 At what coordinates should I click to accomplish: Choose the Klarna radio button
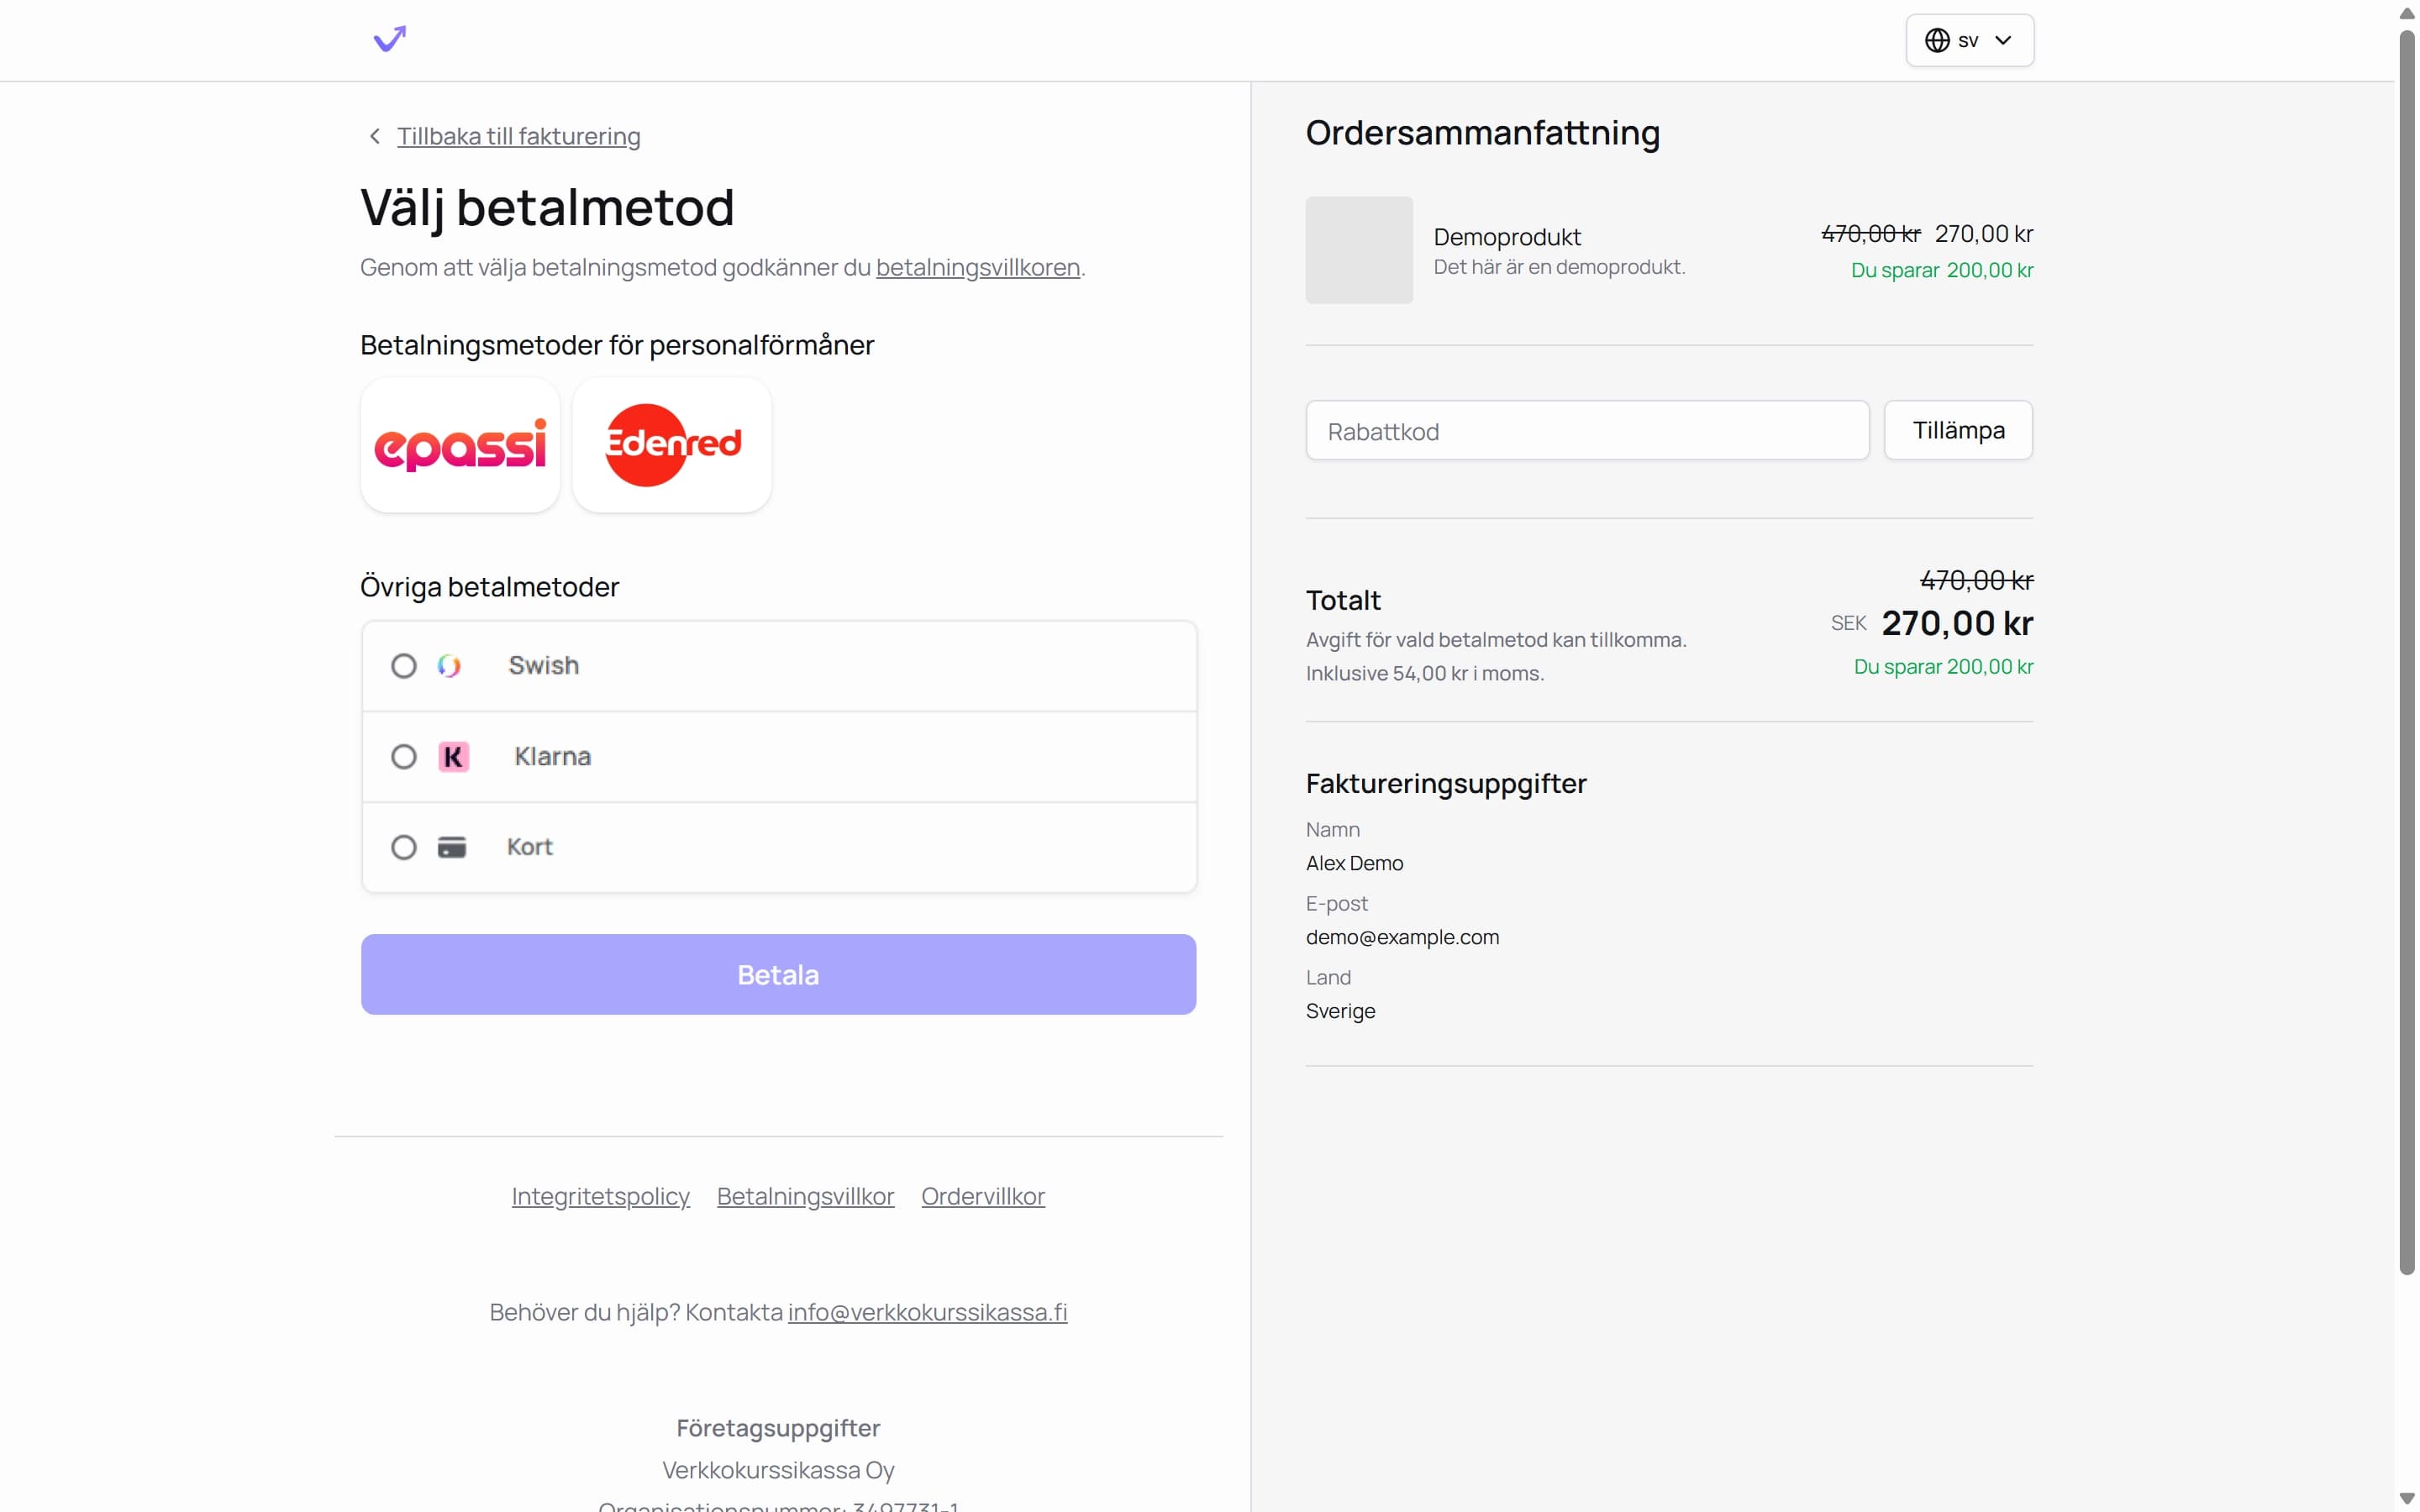point(403,757)
